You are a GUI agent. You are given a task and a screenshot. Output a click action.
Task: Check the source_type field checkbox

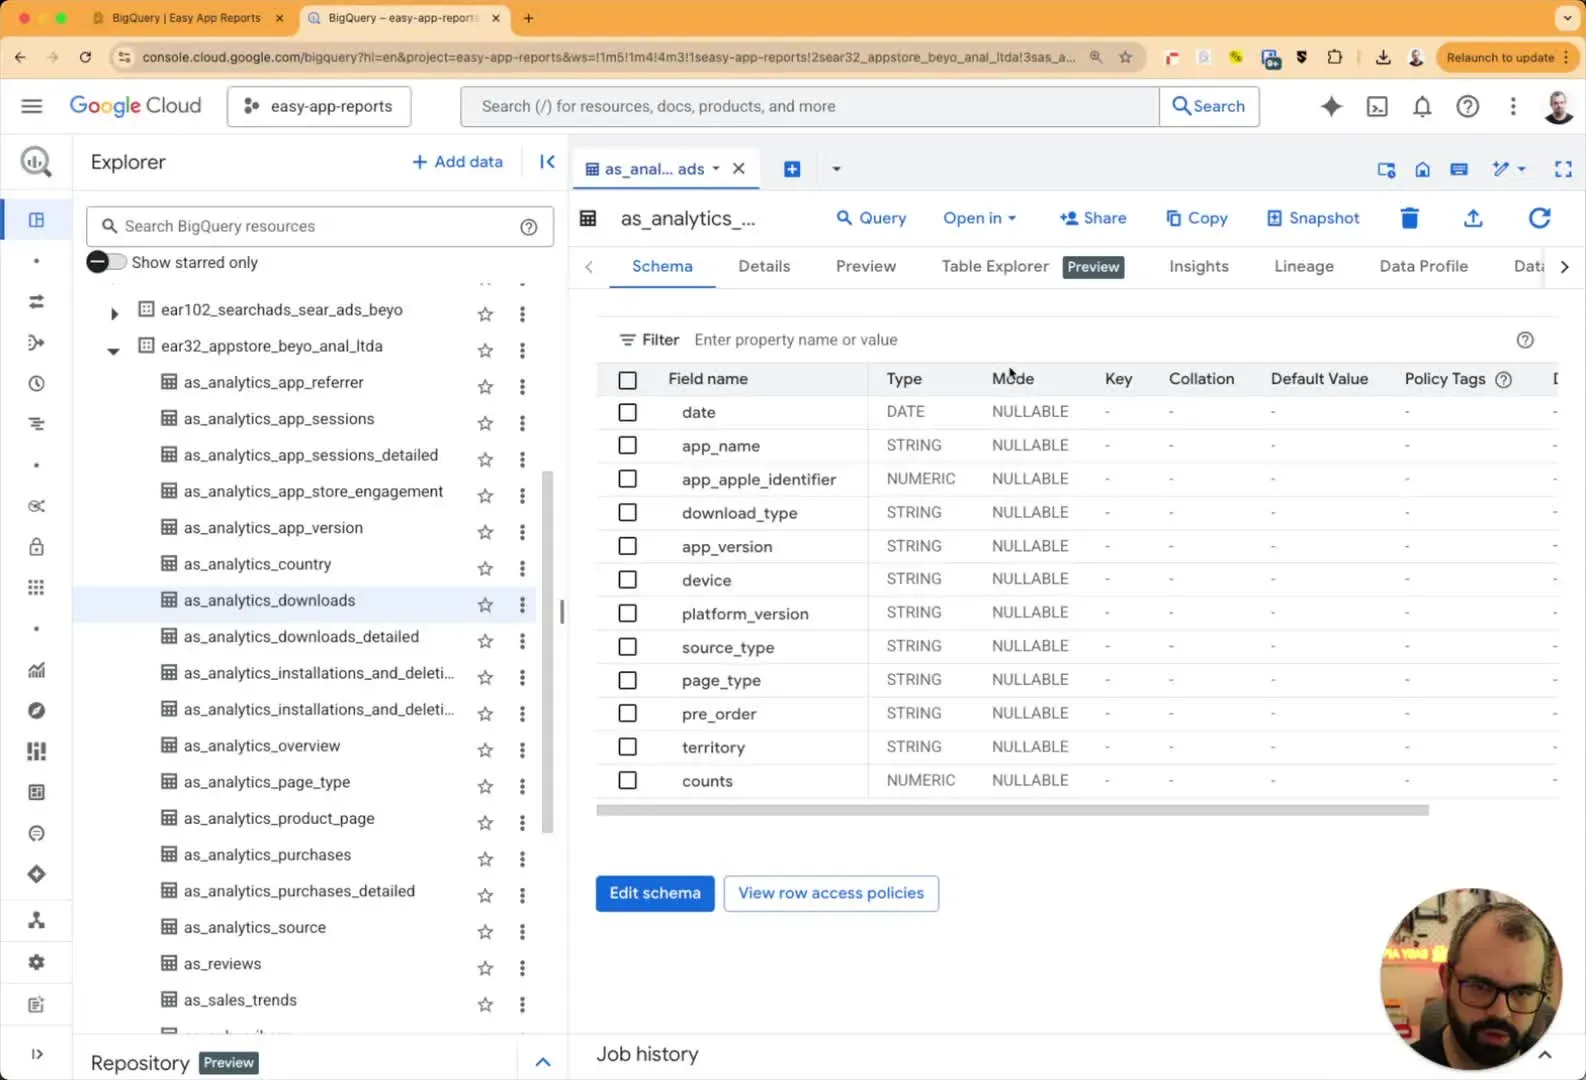(x=627, y=646)
